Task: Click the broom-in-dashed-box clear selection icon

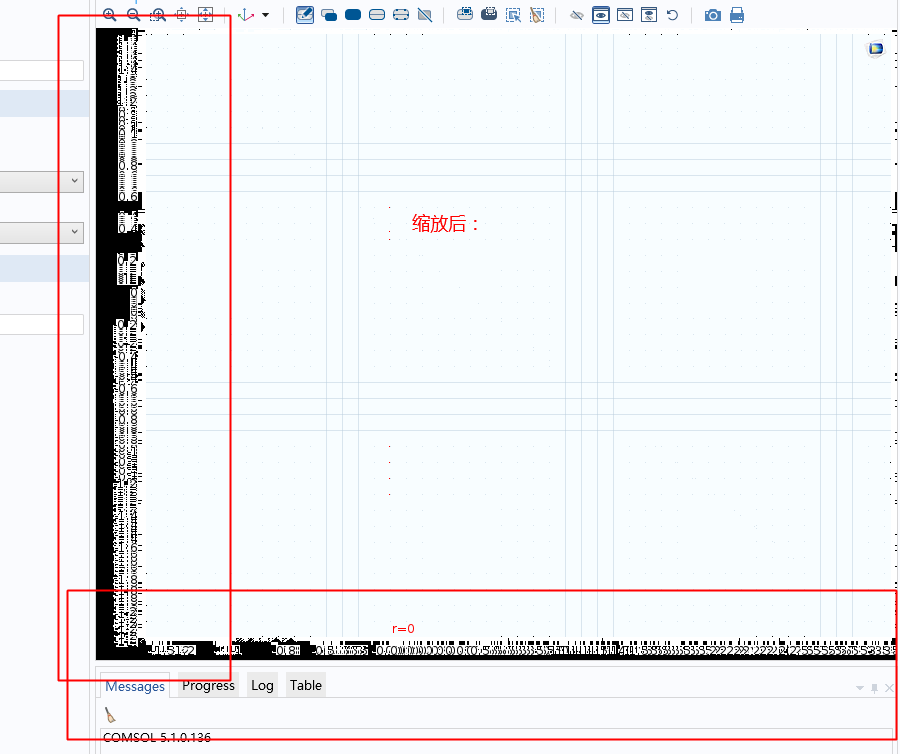Action: (537, 15)
